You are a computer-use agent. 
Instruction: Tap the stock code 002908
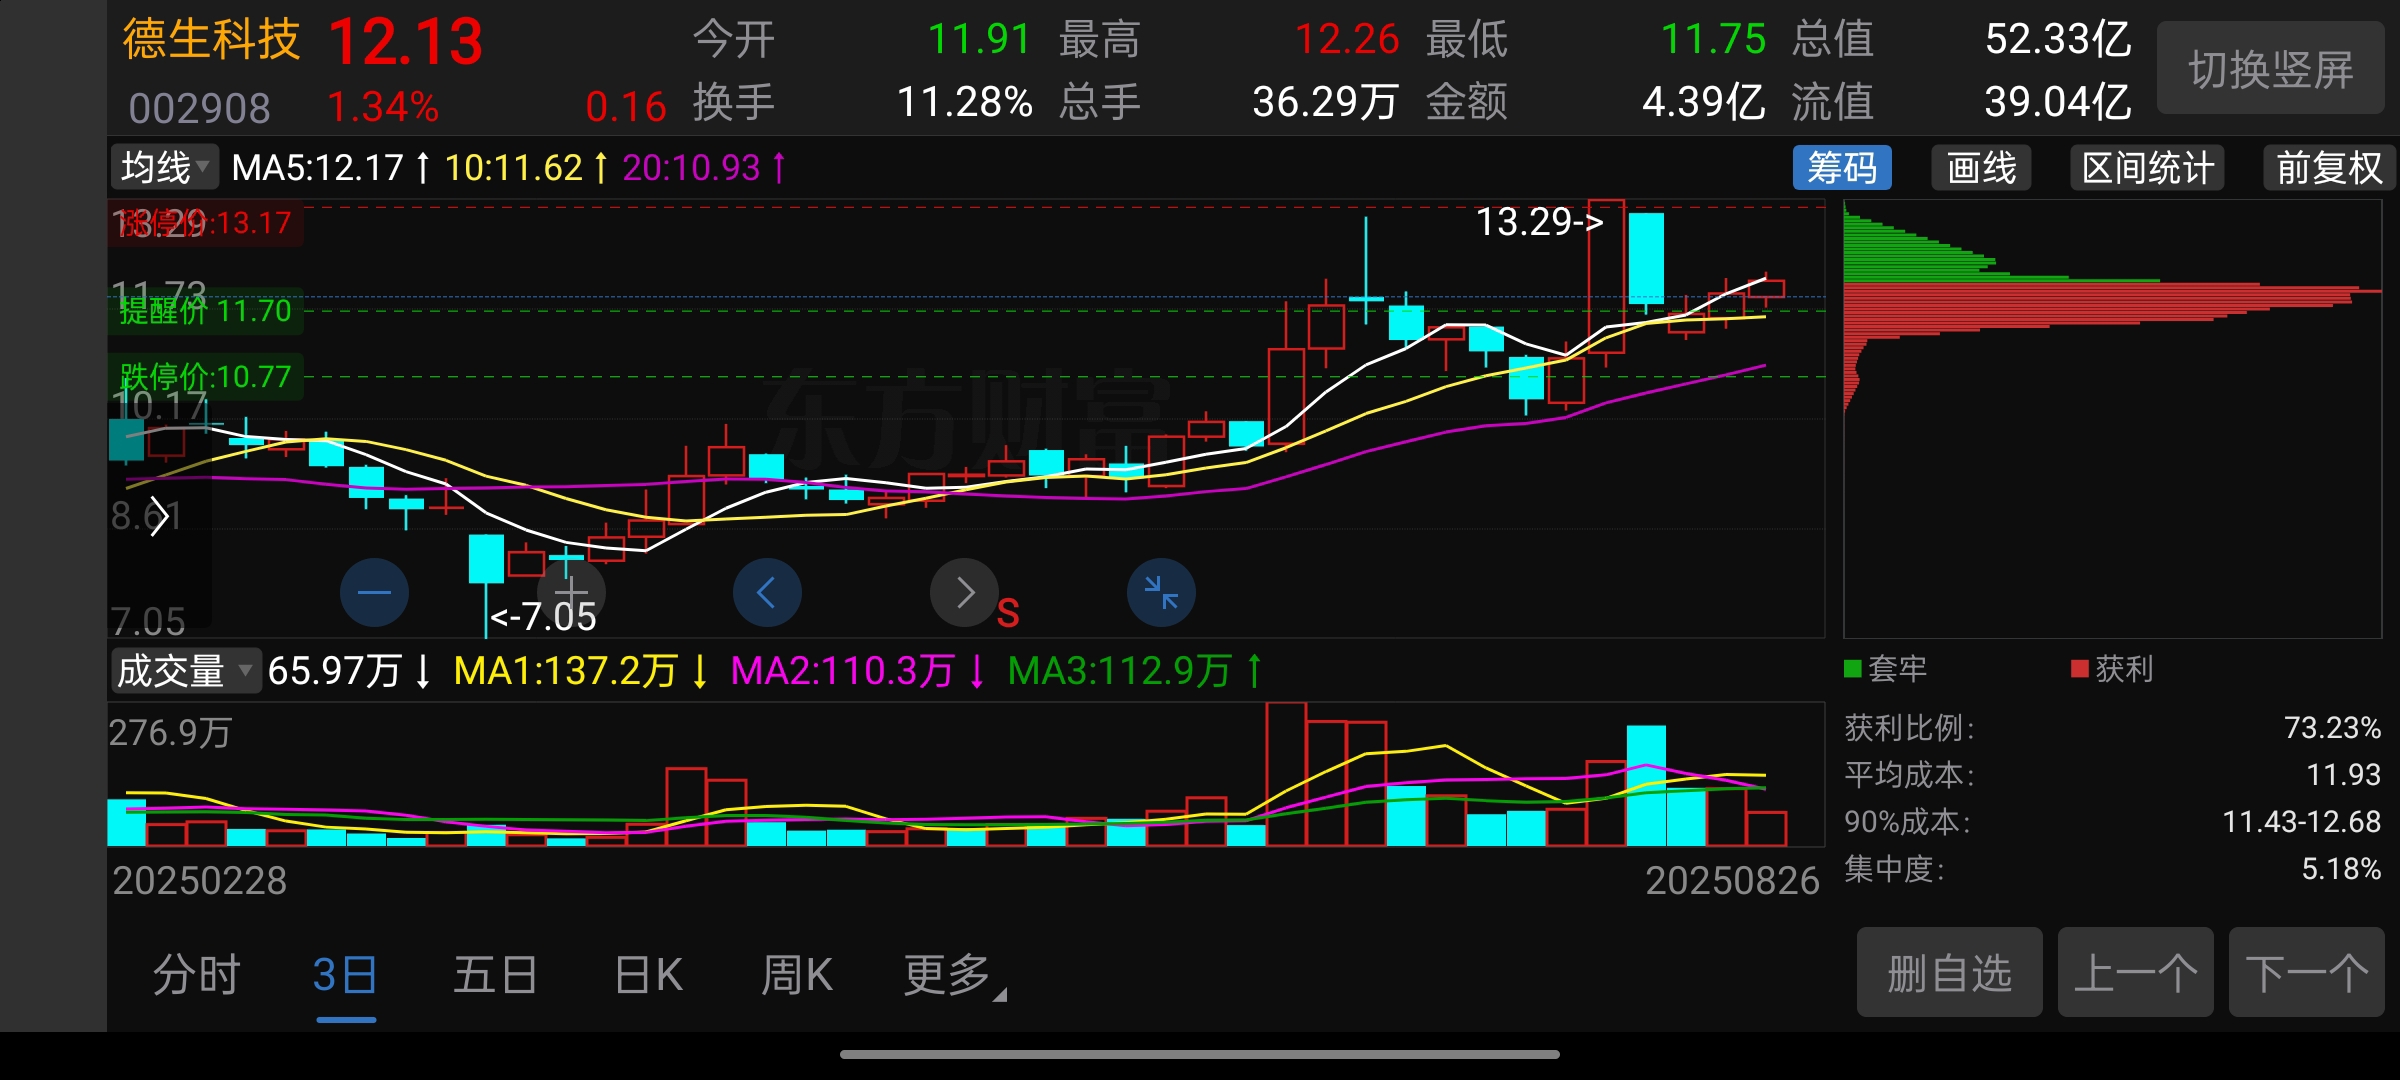click(200, 108)
